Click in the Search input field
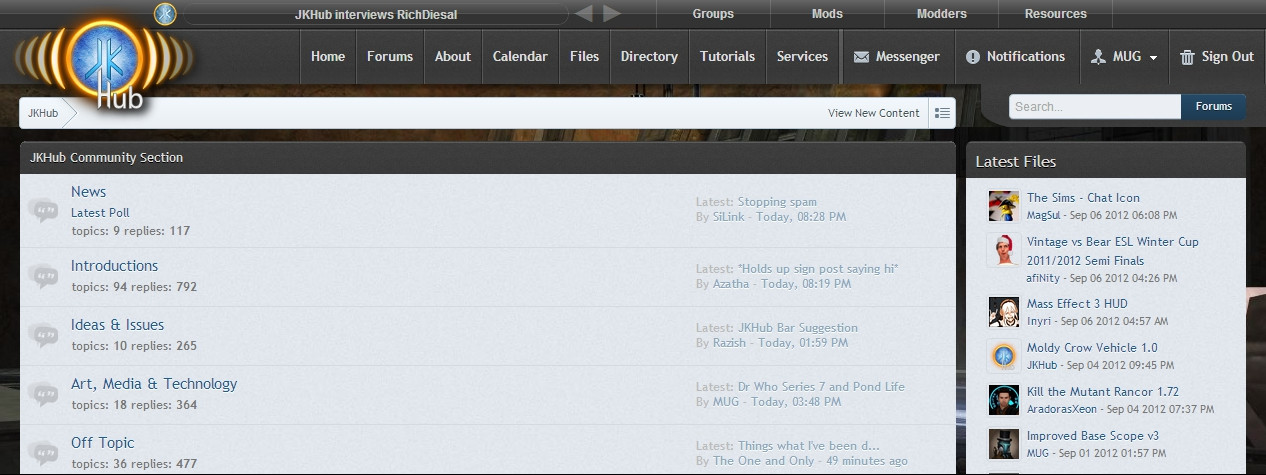The height and width of the screenshot is (475, 1266). point(1095,106)
